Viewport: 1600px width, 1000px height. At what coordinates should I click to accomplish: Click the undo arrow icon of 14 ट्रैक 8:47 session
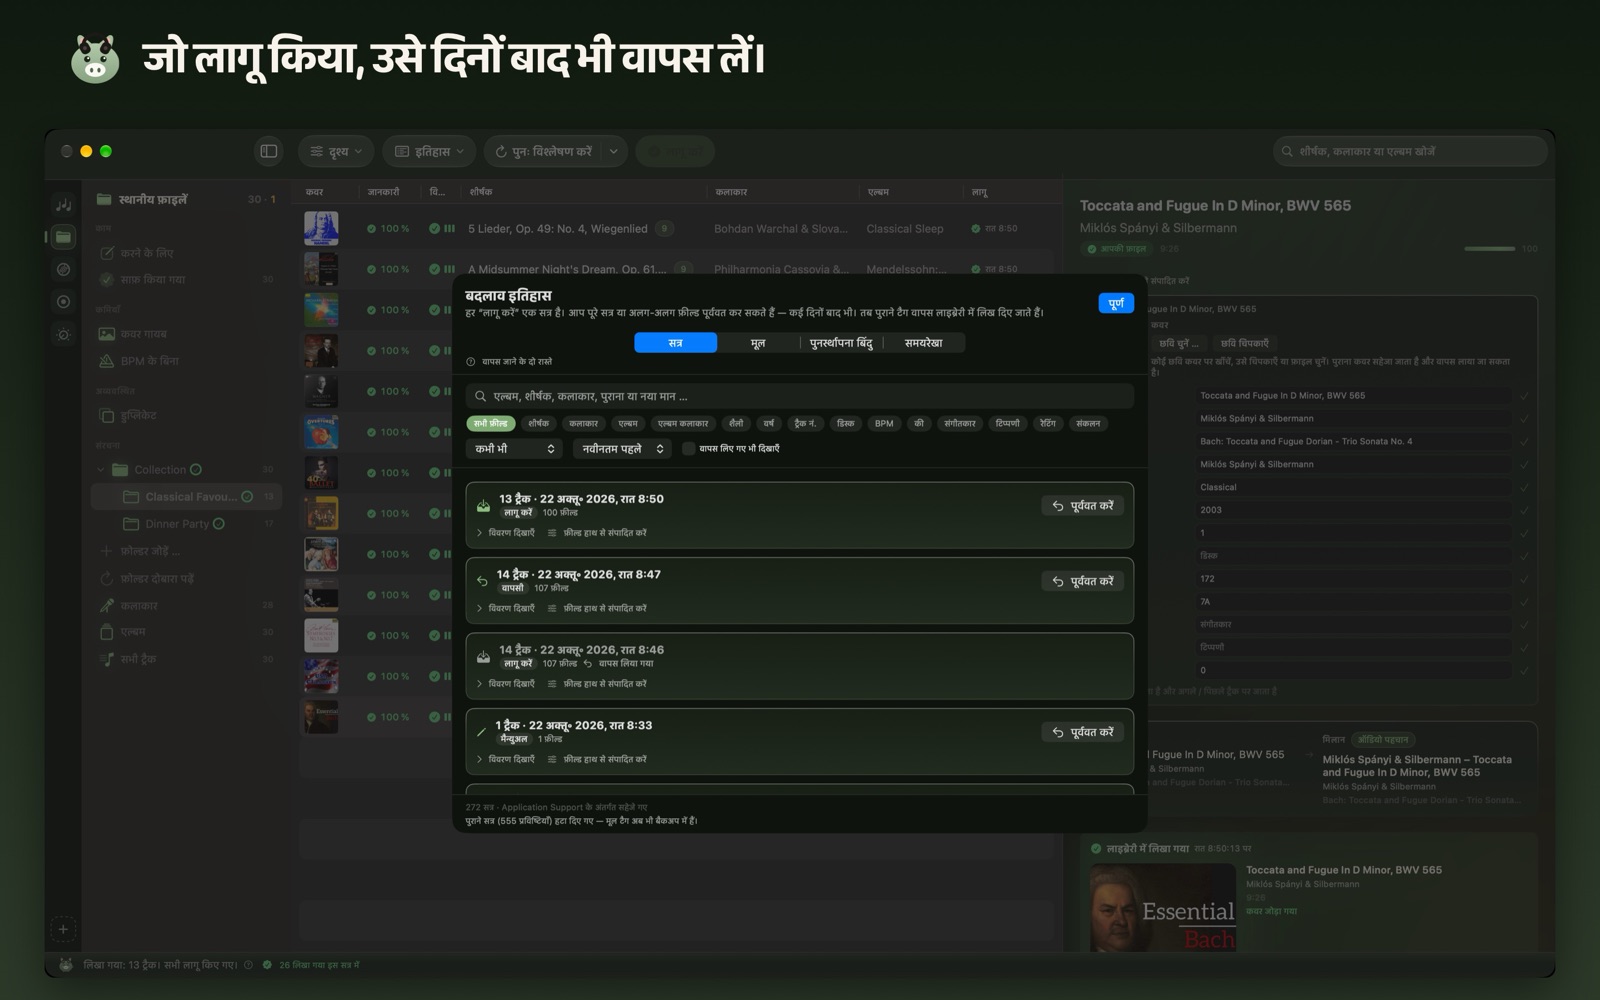(483, 581)
